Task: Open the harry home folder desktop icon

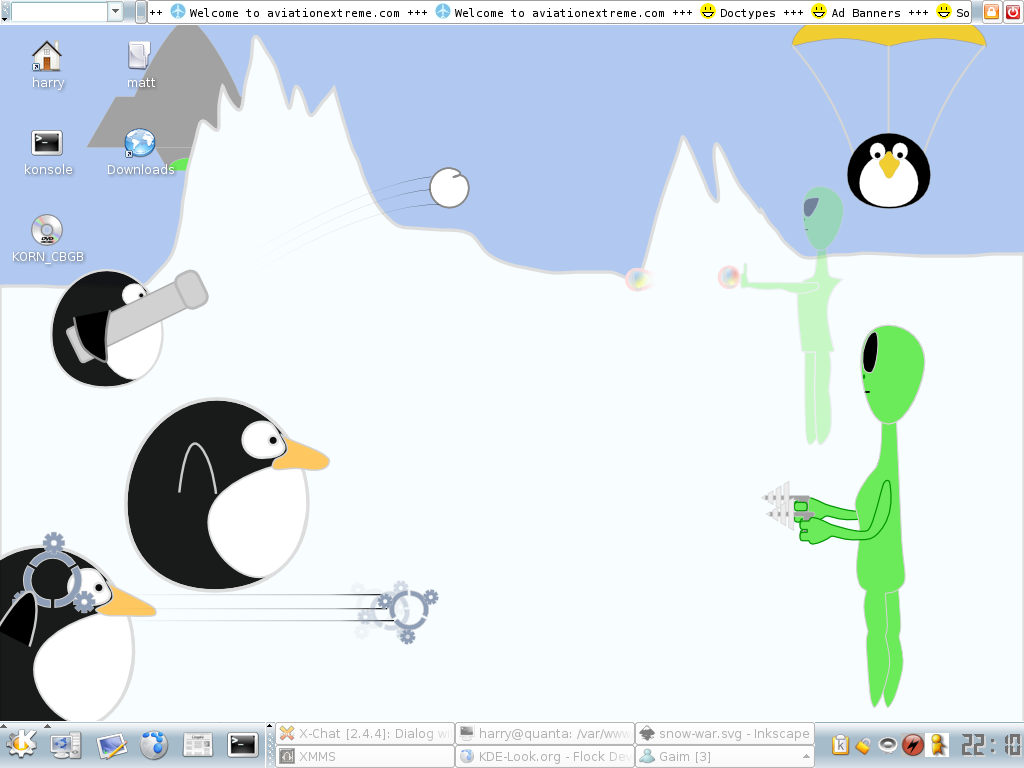Action: [47, 64]
